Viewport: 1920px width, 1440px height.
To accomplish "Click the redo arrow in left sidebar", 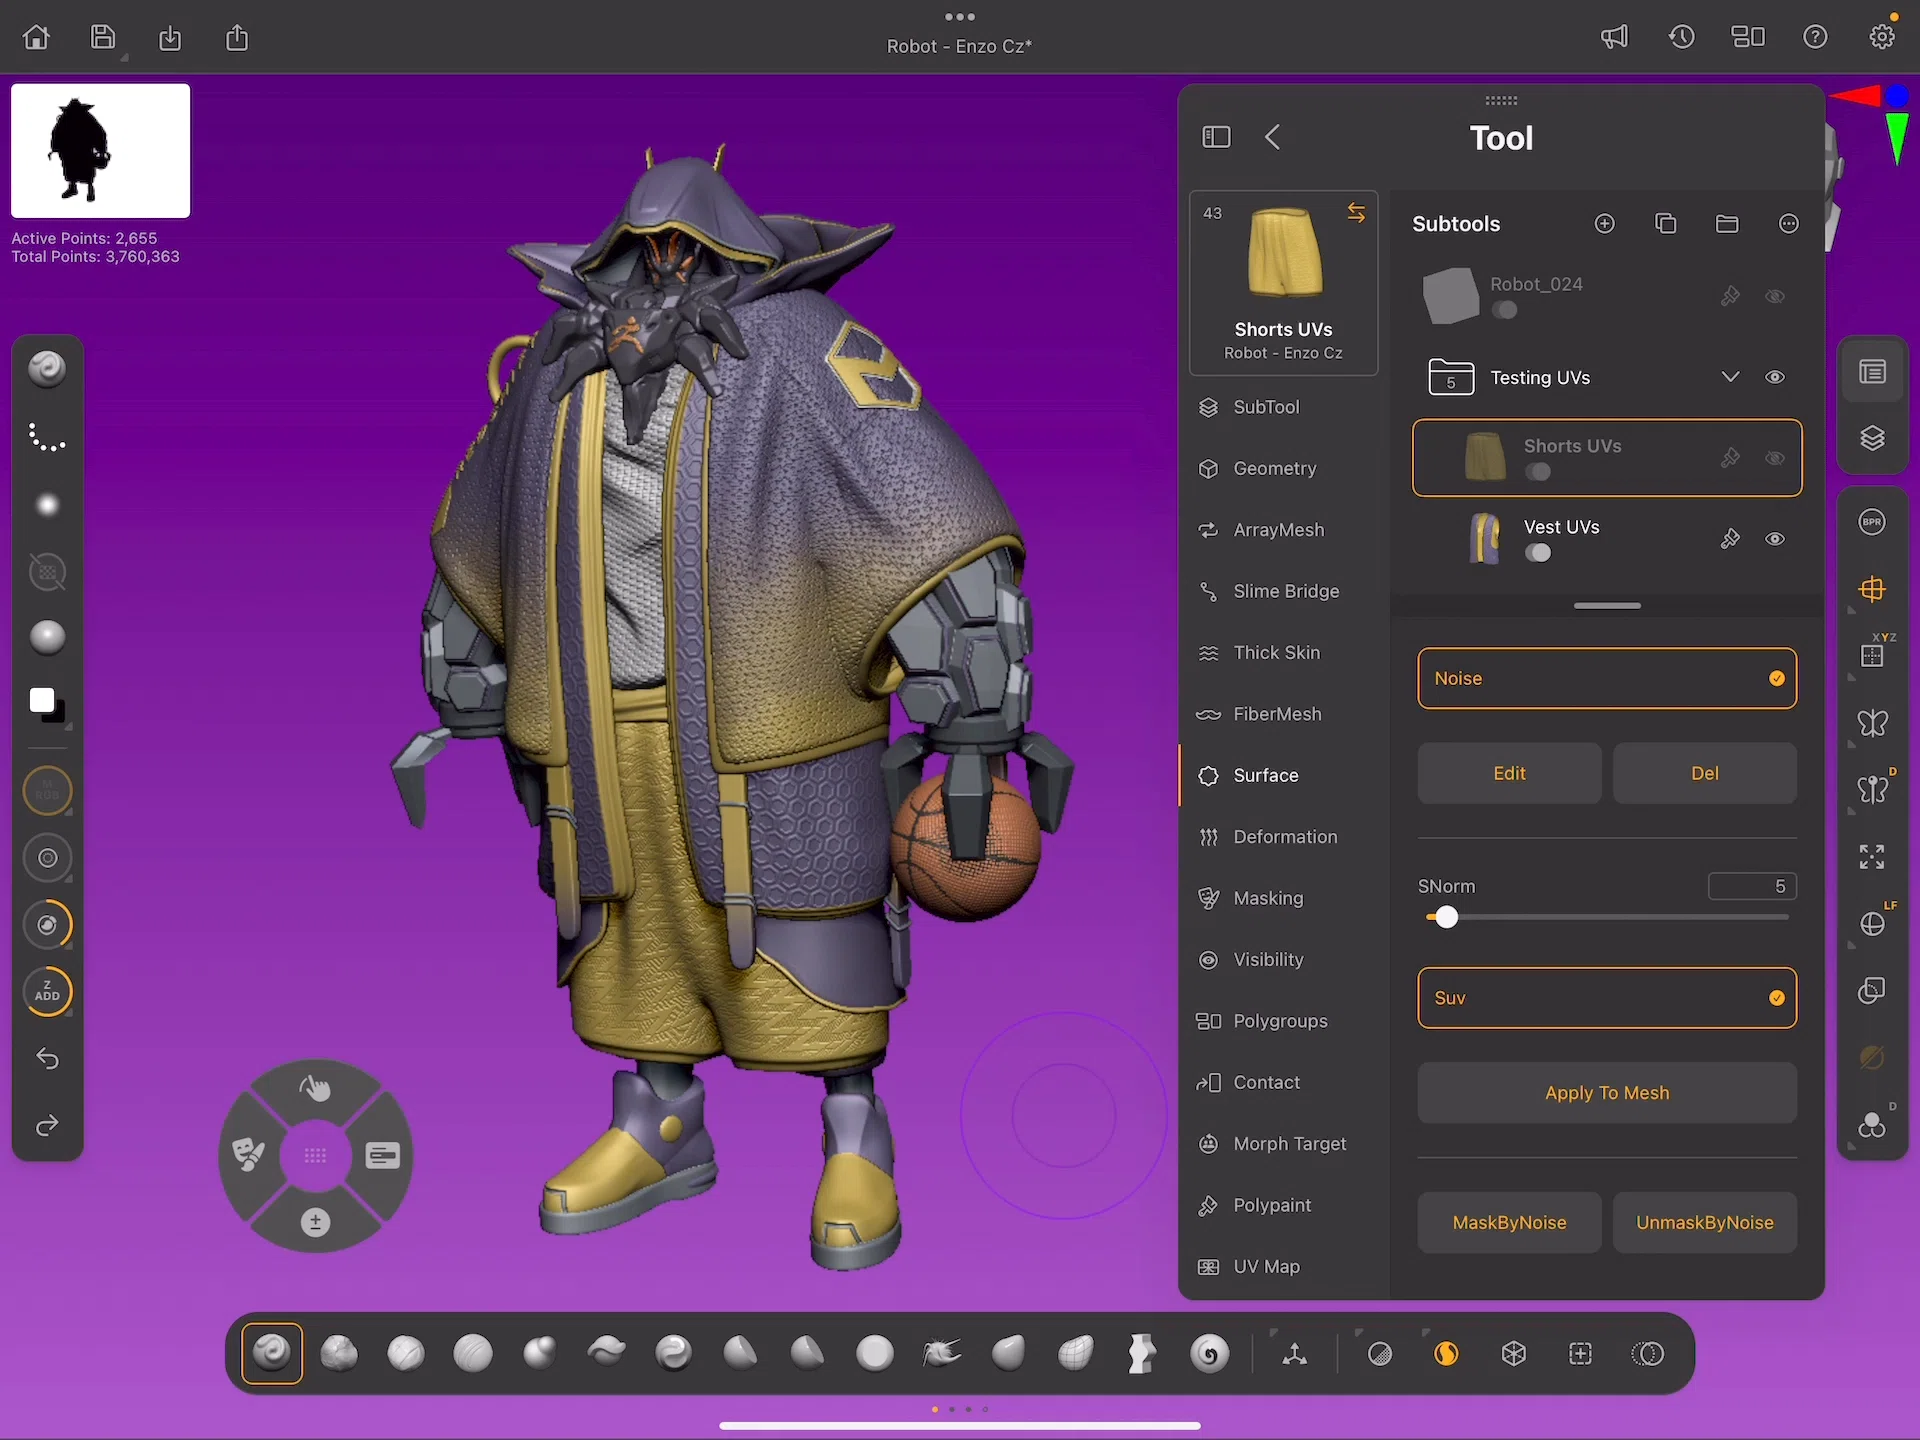I will 47,1126.
